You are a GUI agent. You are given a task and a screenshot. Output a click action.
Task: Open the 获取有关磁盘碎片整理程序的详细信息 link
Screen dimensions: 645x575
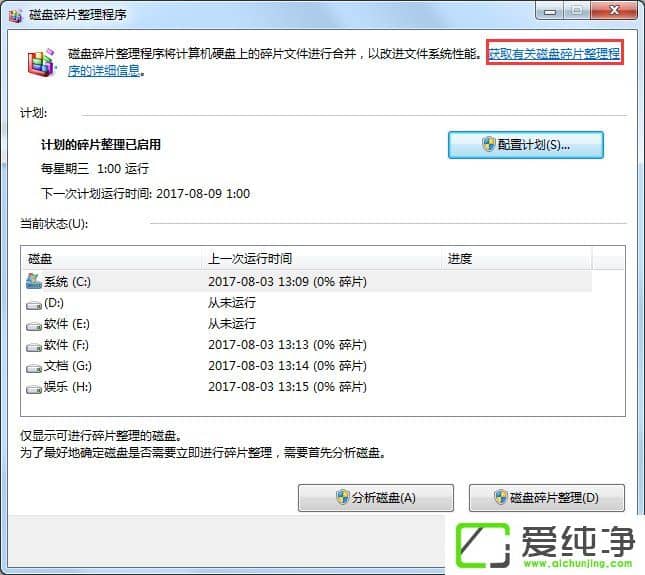click(x=555, y=53)
